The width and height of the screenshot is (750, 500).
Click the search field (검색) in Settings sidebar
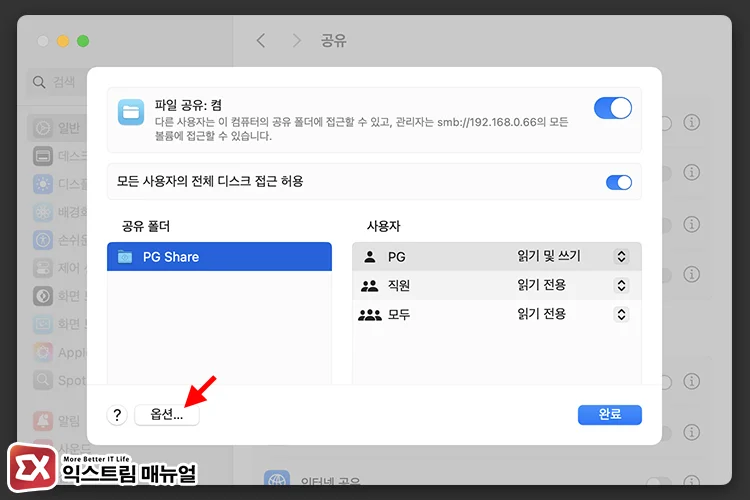pyautogui.click(x=57, y=82)
